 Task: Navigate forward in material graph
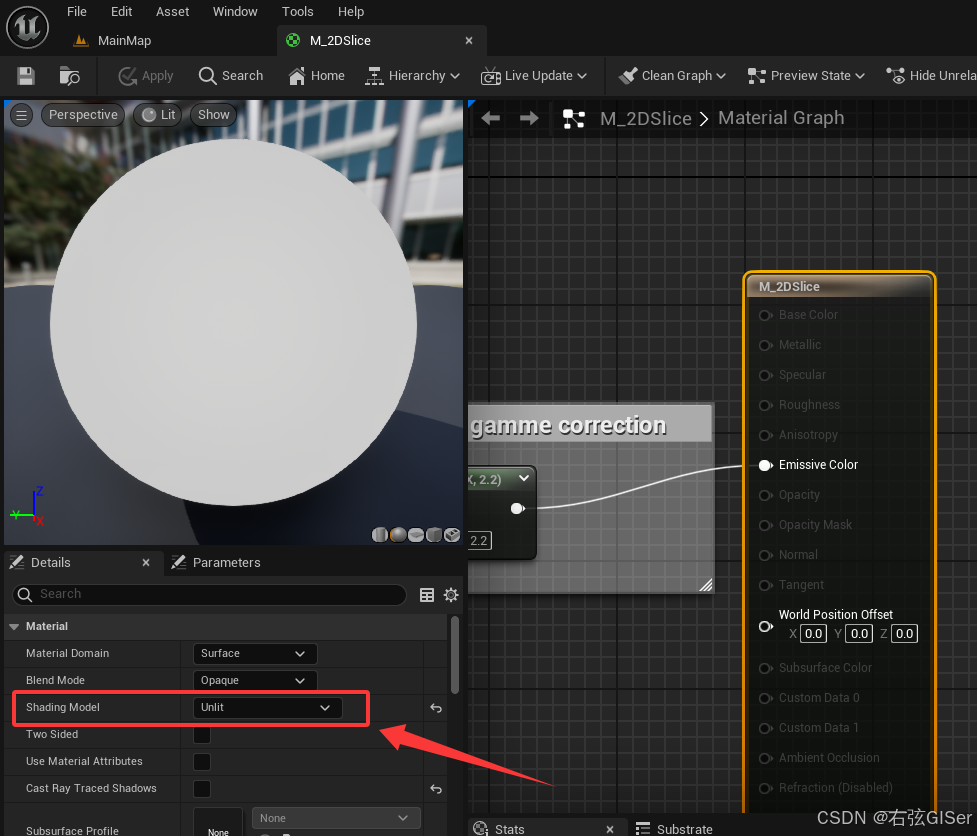click(x=529, y=118)
